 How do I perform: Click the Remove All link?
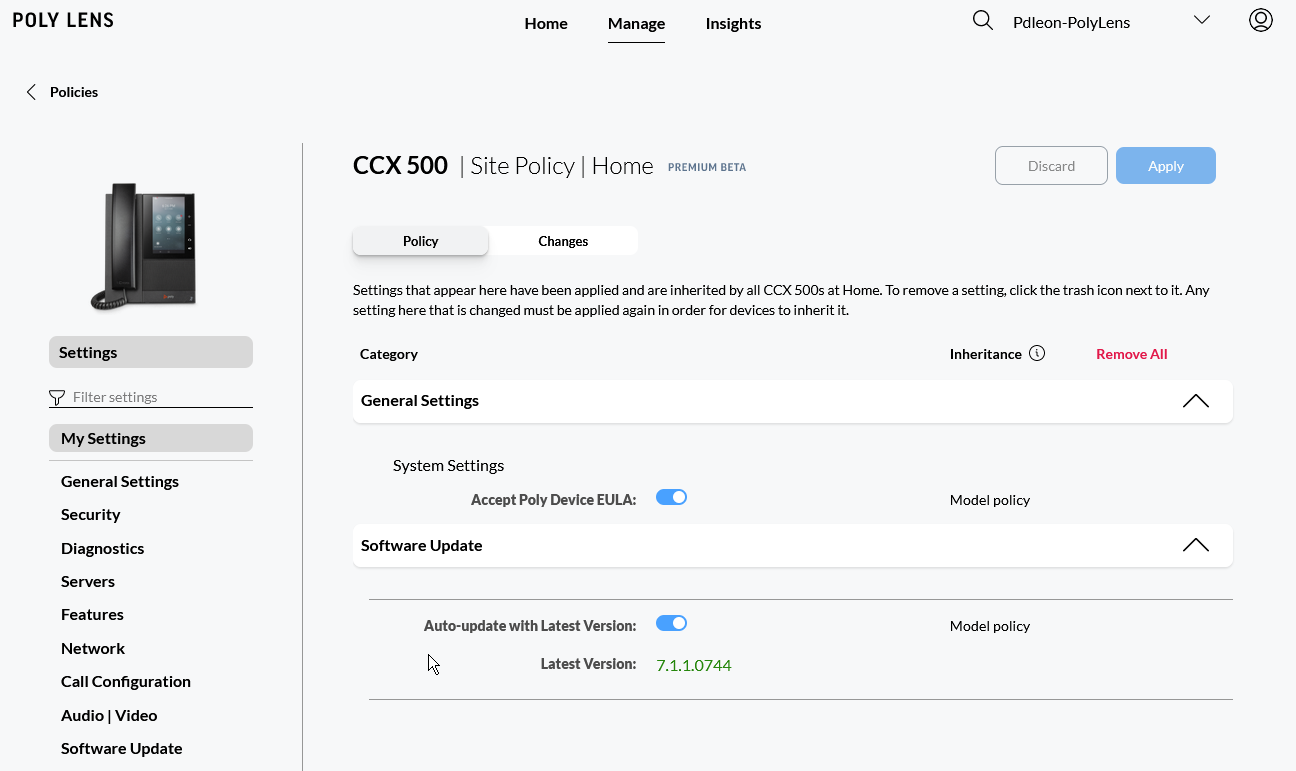pyautogui.click(x=1131, y=354)
